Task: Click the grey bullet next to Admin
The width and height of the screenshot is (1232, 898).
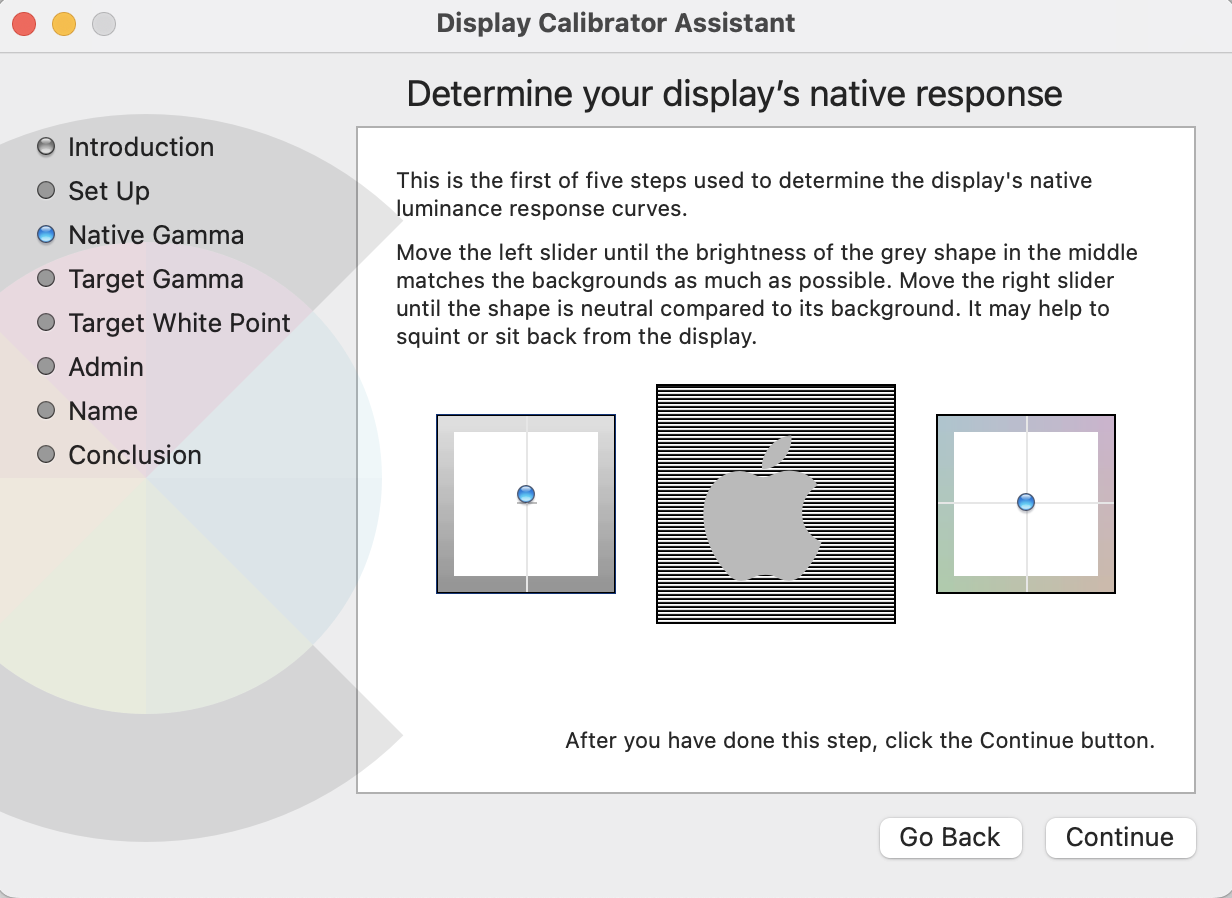Action: pos(45,367)
